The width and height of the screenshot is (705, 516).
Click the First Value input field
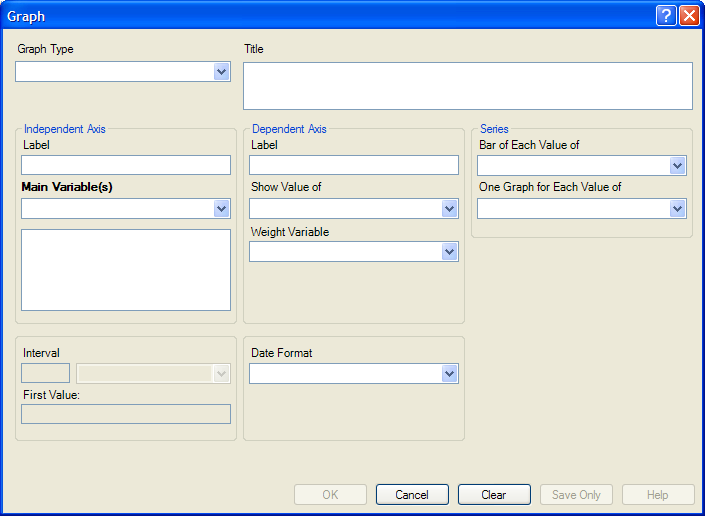pyautogui.click(x=125, y=414)
